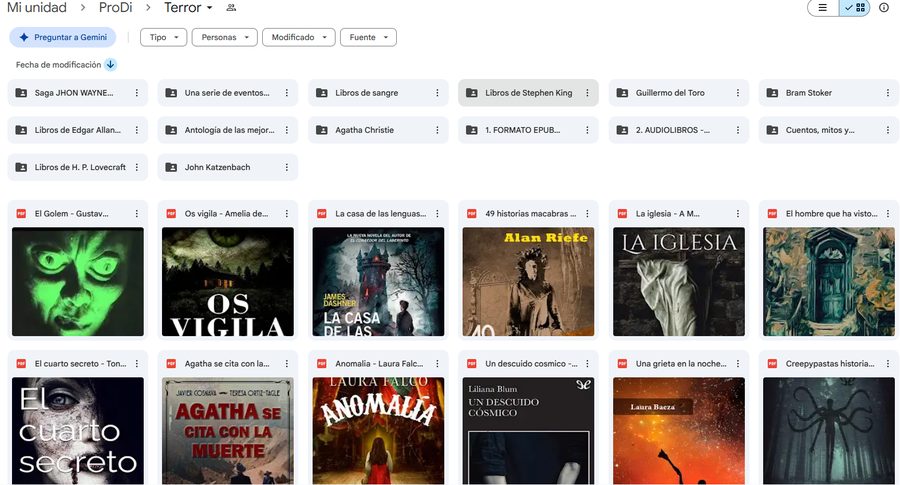Open more options for 2. AUDIOLIBROS folder
Screen dimensions: 900x485
click(x=738, y=130)
